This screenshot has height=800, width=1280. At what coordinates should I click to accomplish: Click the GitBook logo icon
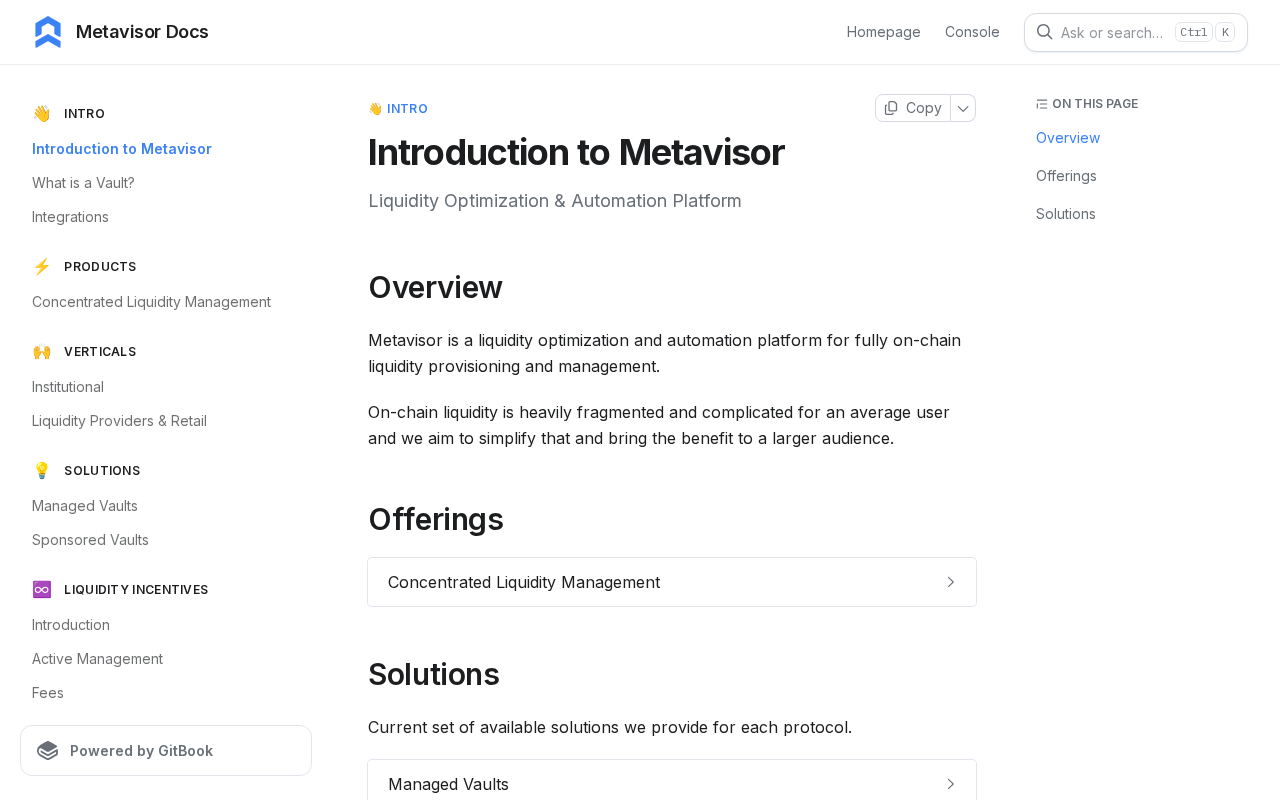pyautogui.click(x=48, y=751)
